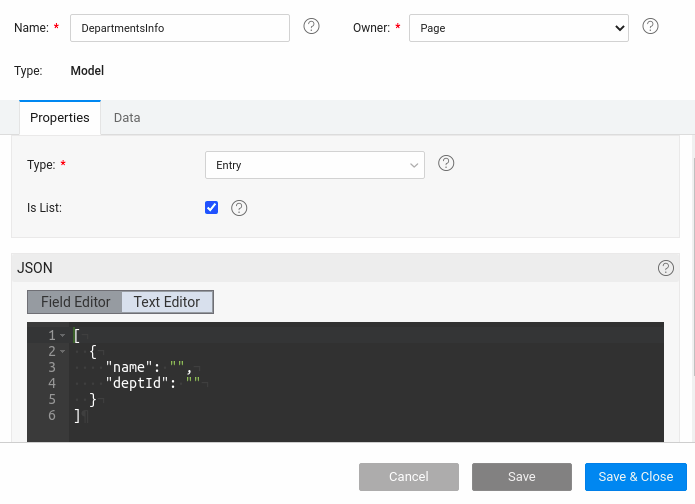This screenshot has height=504, width=695.
Task: Click help icon in JSON section header
Action: [666, 268]
